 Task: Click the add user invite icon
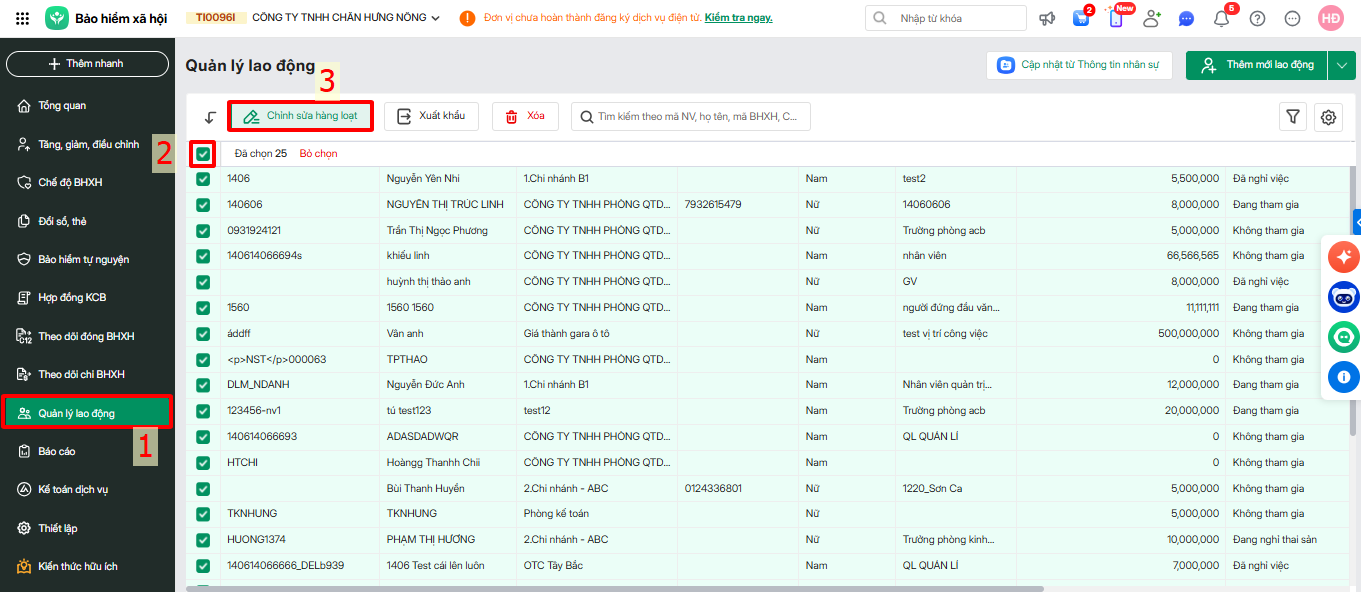tap(1152, 18)
